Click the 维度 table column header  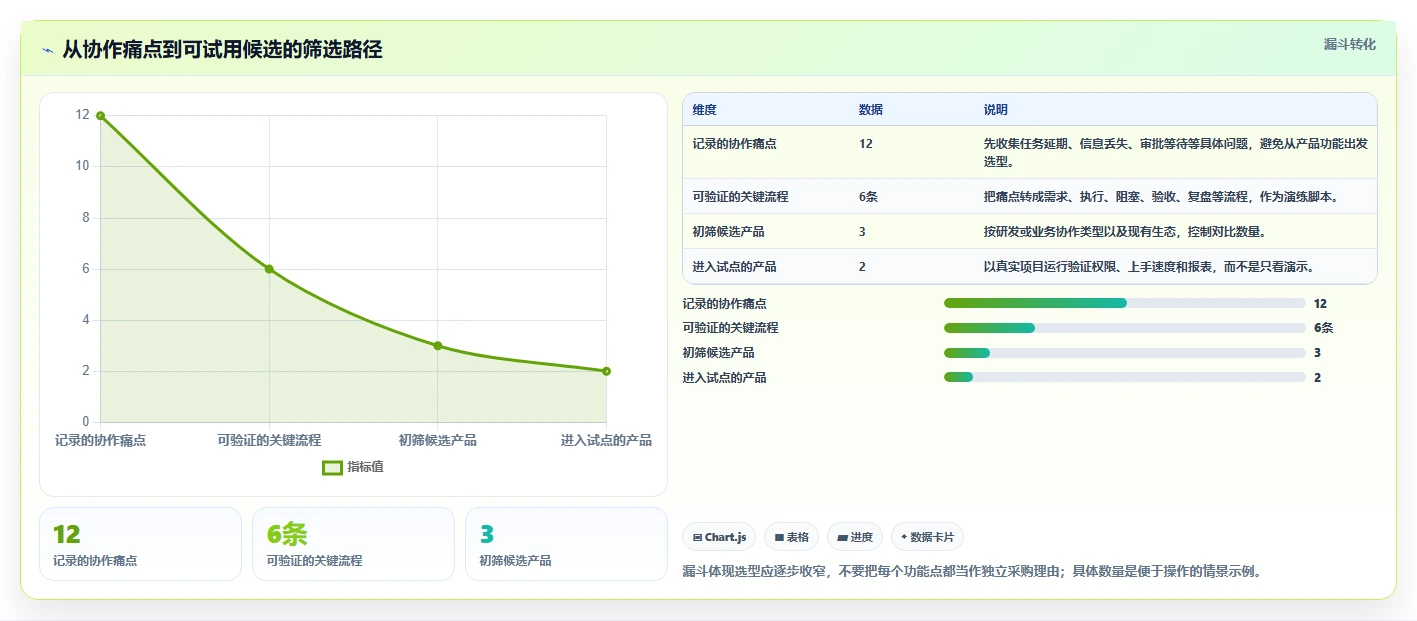point(704,110)
